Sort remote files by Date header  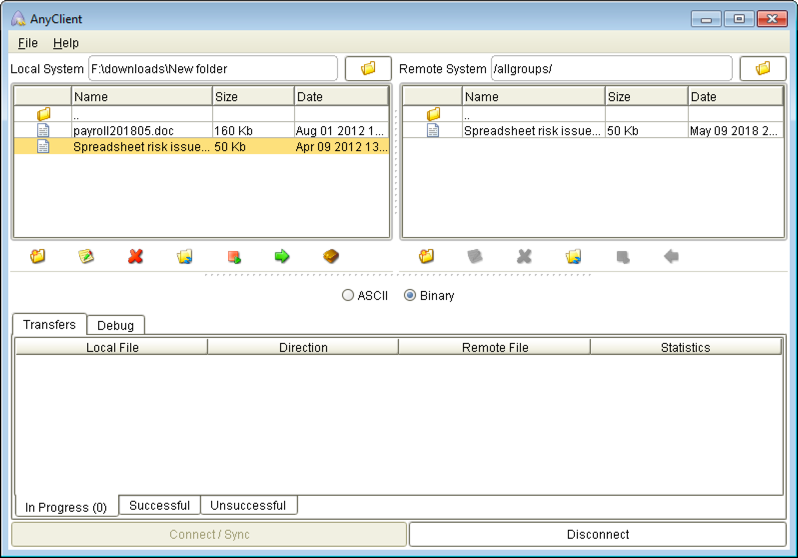pyautogui.click(x=735, y=96)
